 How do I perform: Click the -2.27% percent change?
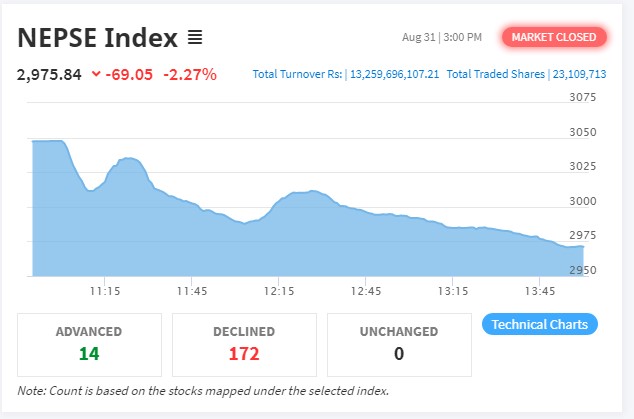(192, 73)
